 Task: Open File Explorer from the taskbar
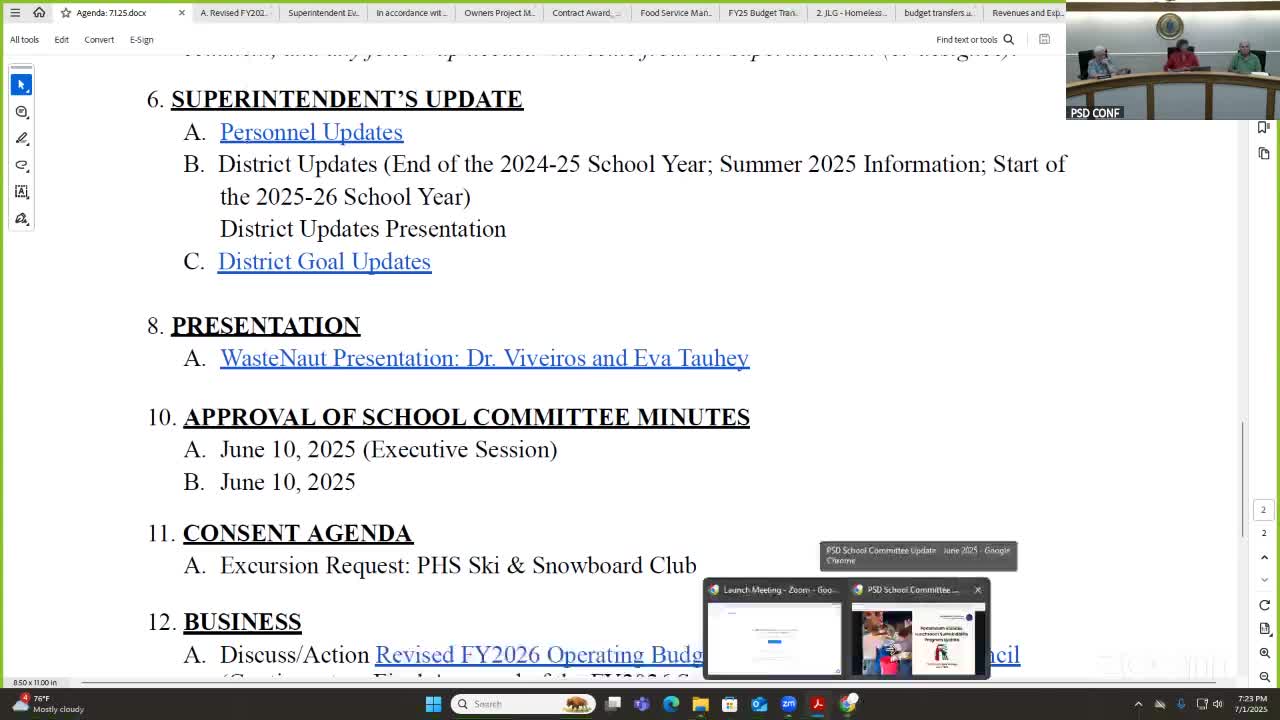click(700, 704)
